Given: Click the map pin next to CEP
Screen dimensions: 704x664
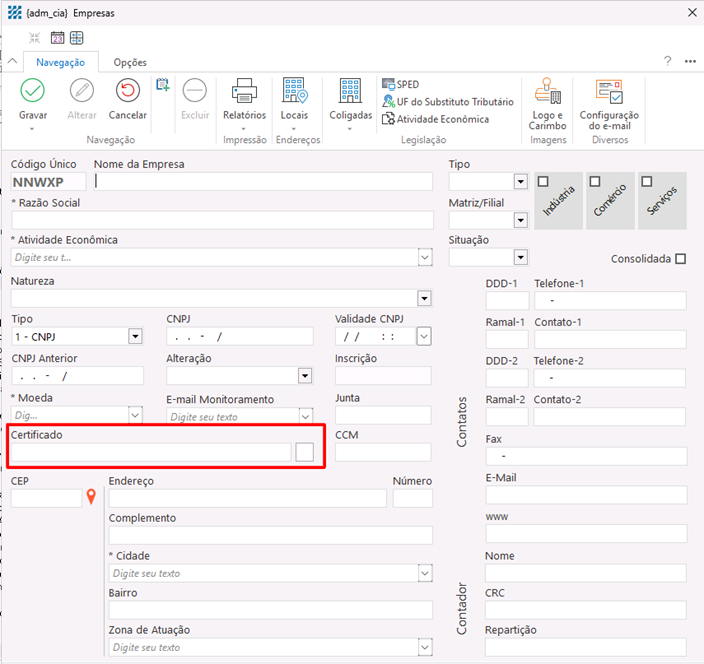Looking at the screenshot, I should point(92,497).
